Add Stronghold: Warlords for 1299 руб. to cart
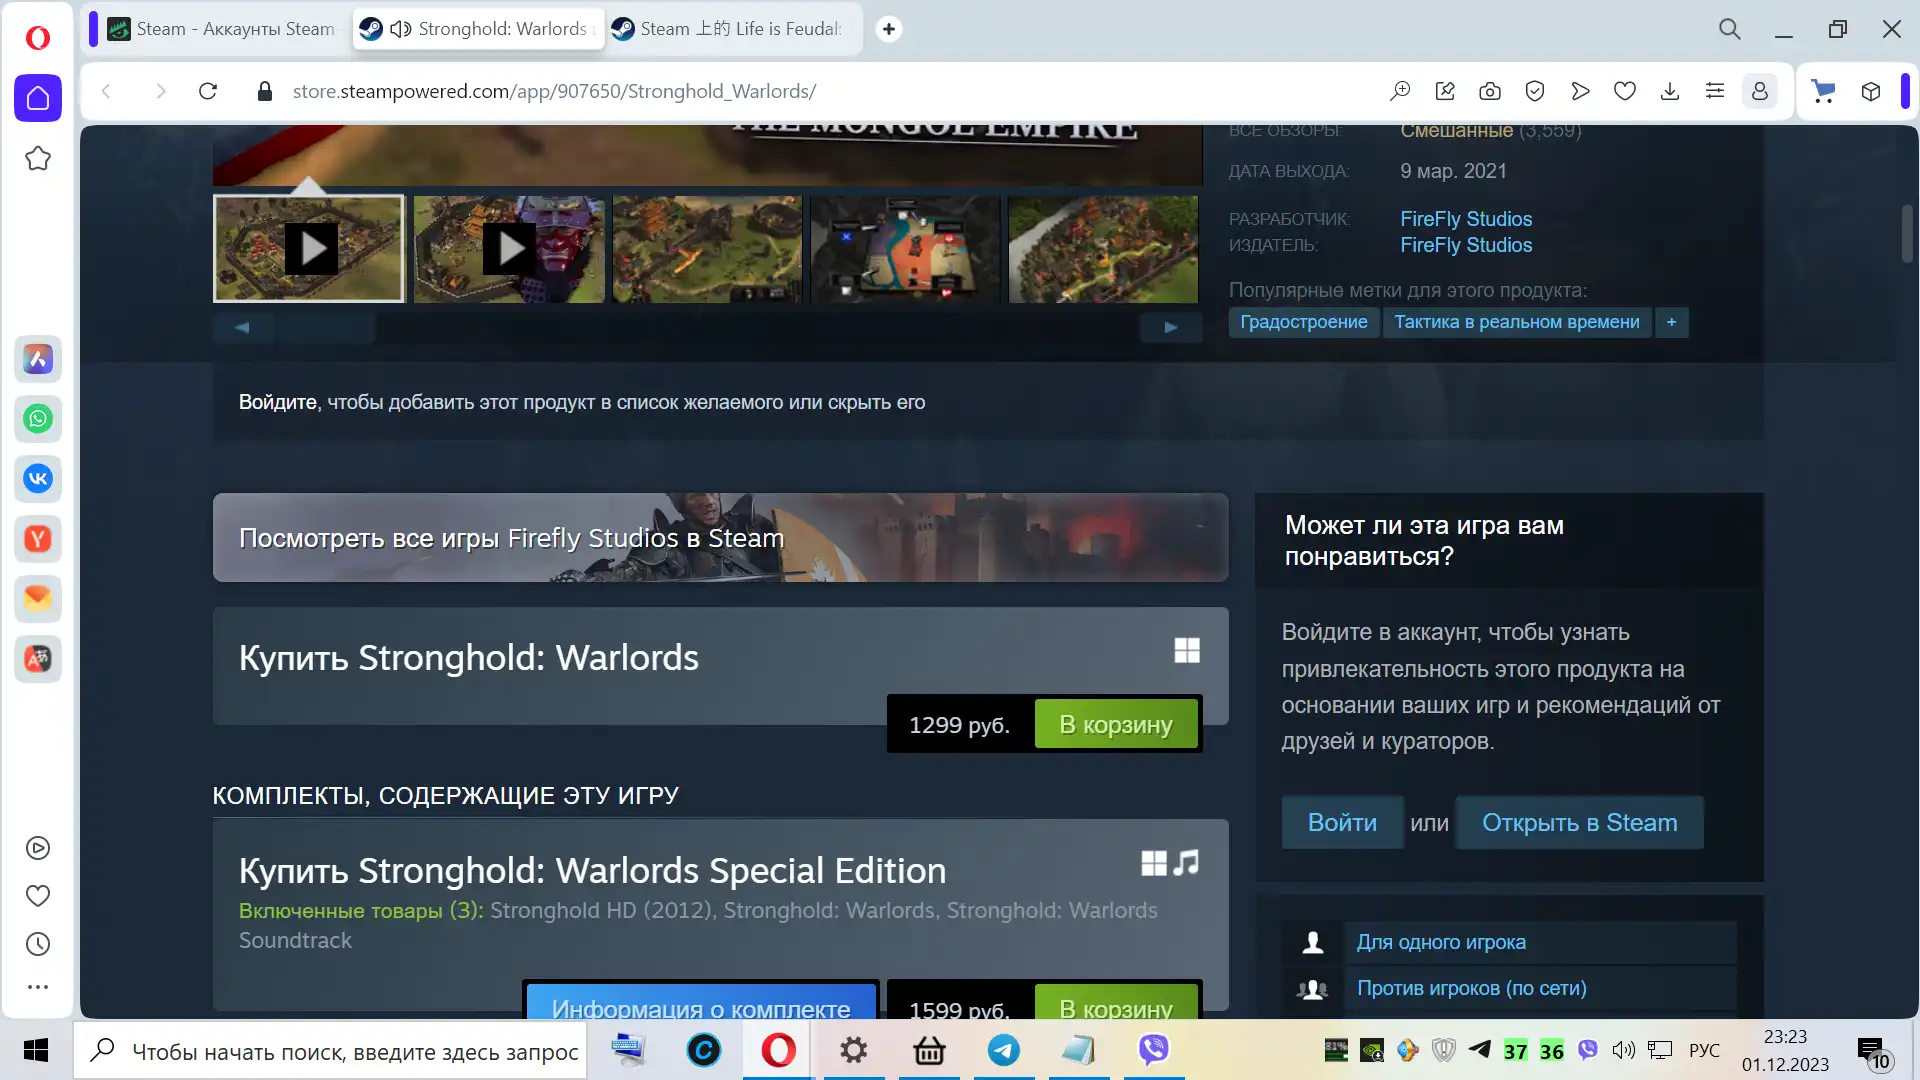The height and width of the screenshot is (1080, 1920). [x=1115, y=725]
